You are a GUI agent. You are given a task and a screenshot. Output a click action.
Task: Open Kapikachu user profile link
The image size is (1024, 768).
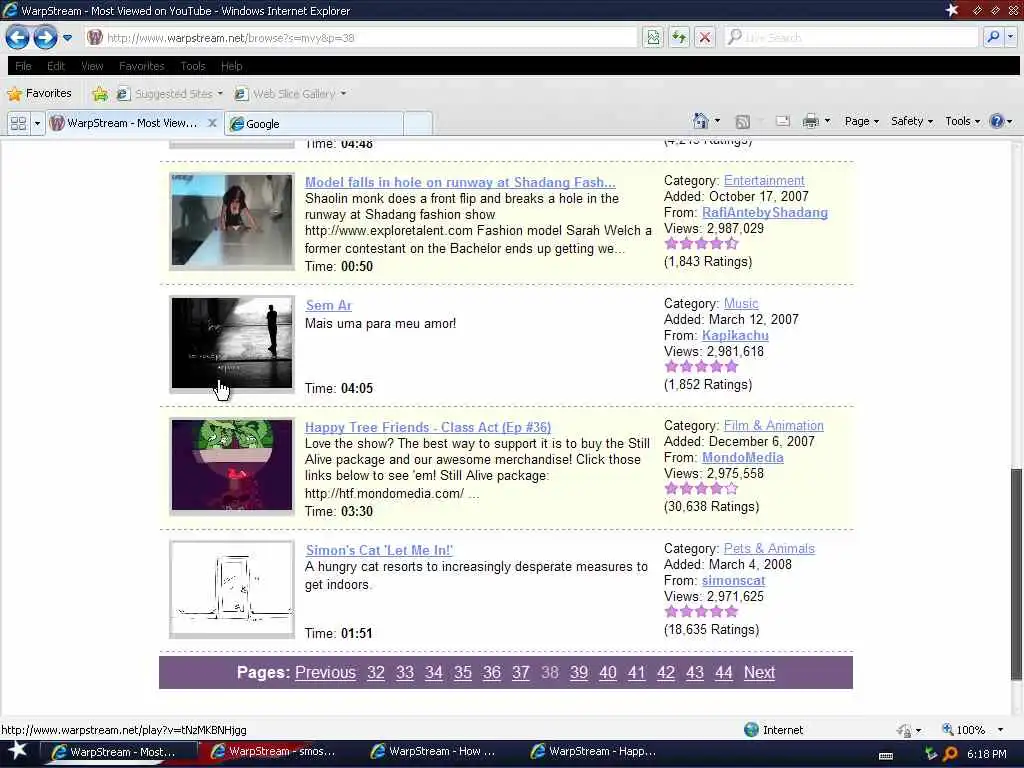pyautogui.click(x=735, y=335)
